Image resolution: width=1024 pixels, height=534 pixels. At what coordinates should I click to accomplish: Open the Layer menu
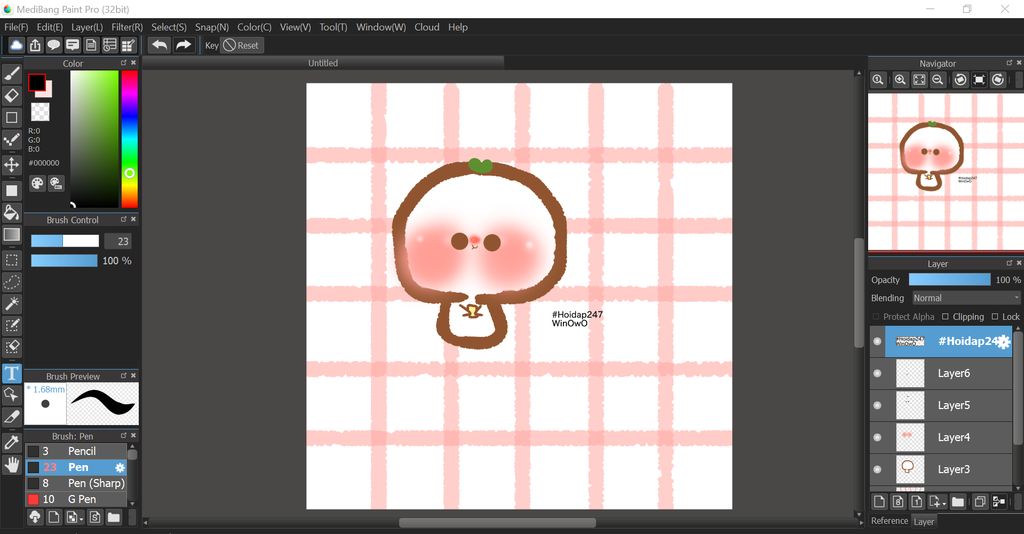point(87,27)
